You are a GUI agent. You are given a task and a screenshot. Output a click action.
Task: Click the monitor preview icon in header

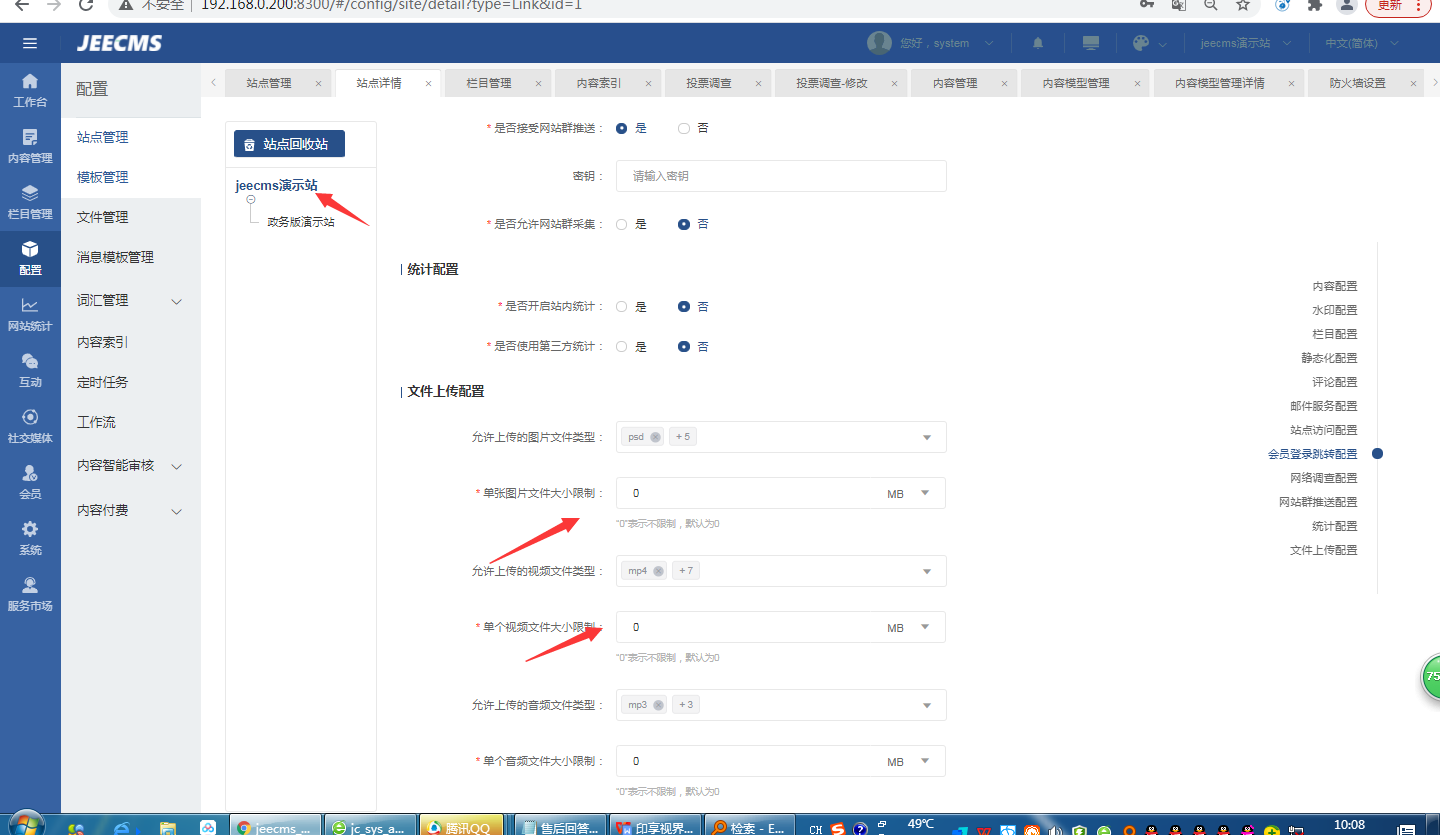pos(1091,43)
